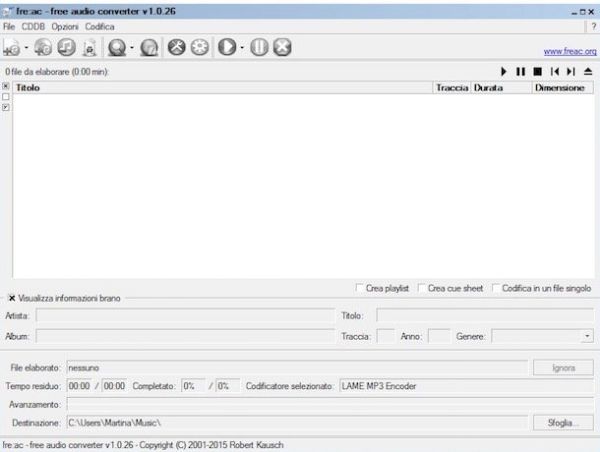Stop encoding with the X toolbar icon
Screen dimensions: 600x452
click(281, 47)
